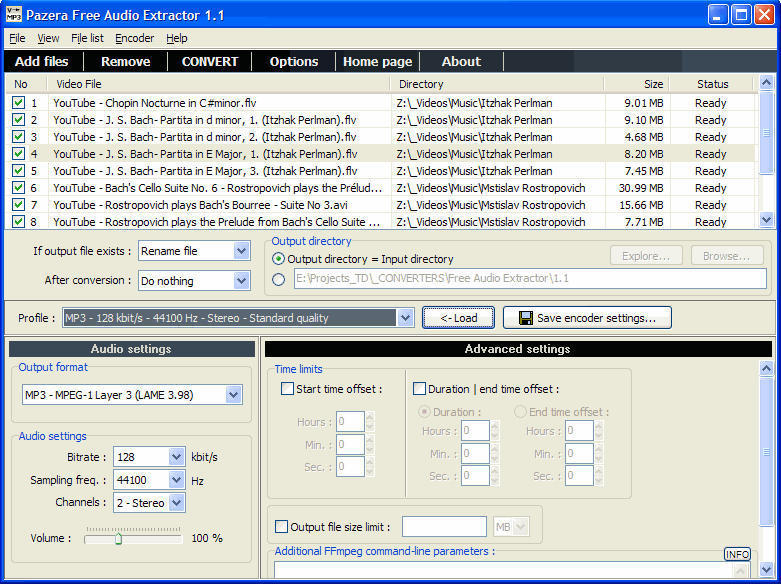Image resolution: width=781 pixels, height=586 pixels.
Task: Expand the Profile dropdown
Action: point(405,318)
